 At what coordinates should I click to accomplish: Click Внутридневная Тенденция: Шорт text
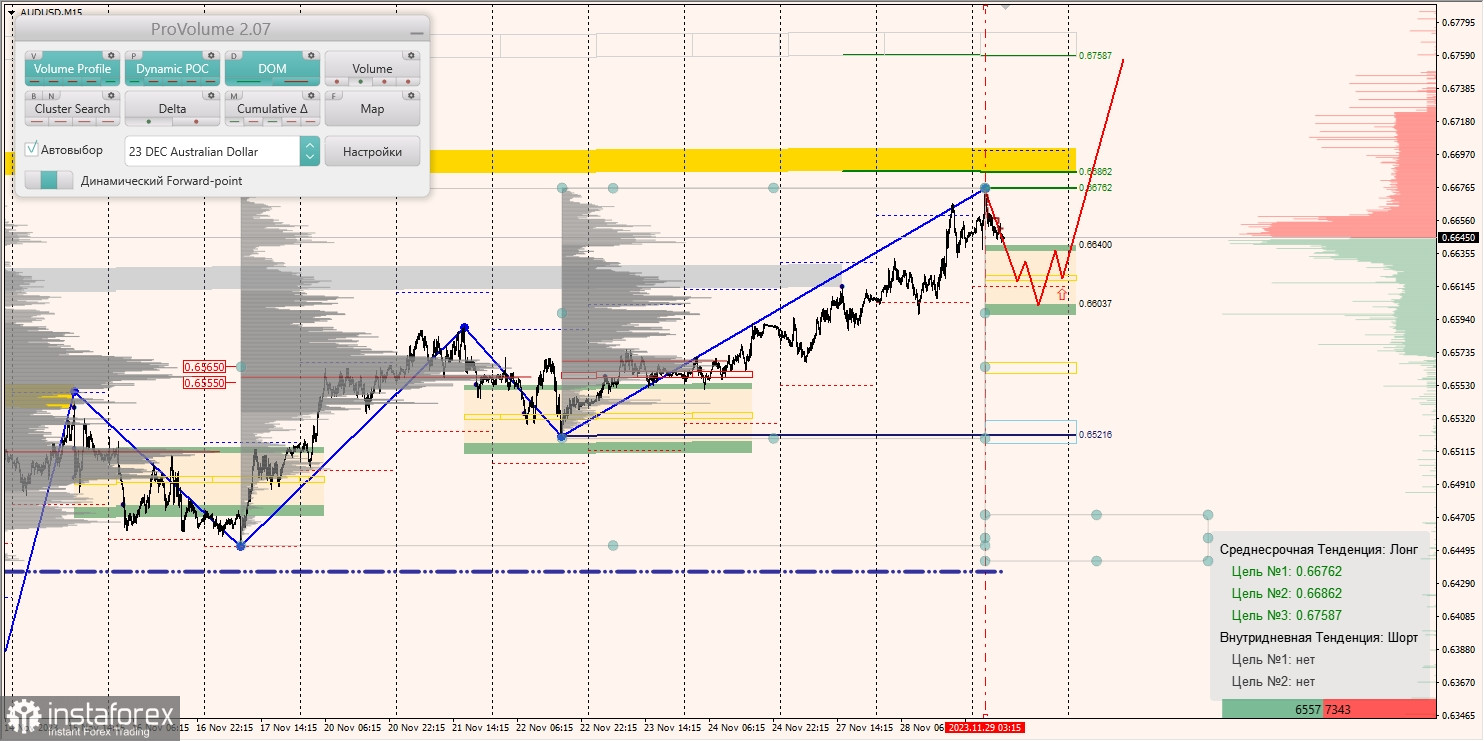1319,637
